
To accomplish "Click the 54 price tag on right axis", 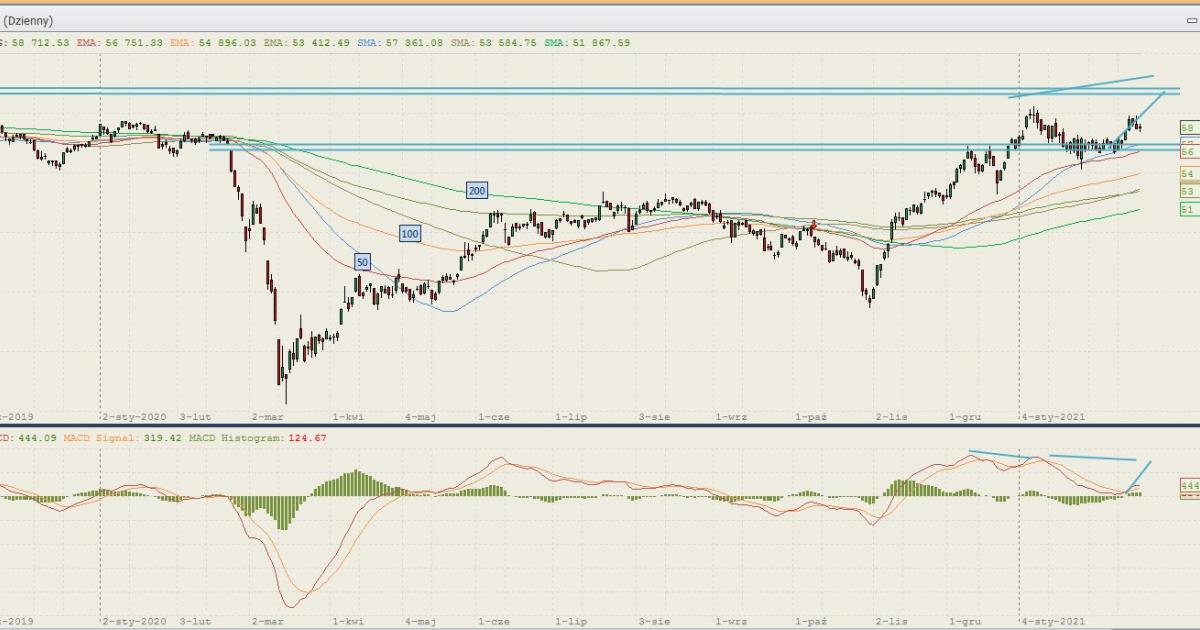I will click(x=1187, y=174).
